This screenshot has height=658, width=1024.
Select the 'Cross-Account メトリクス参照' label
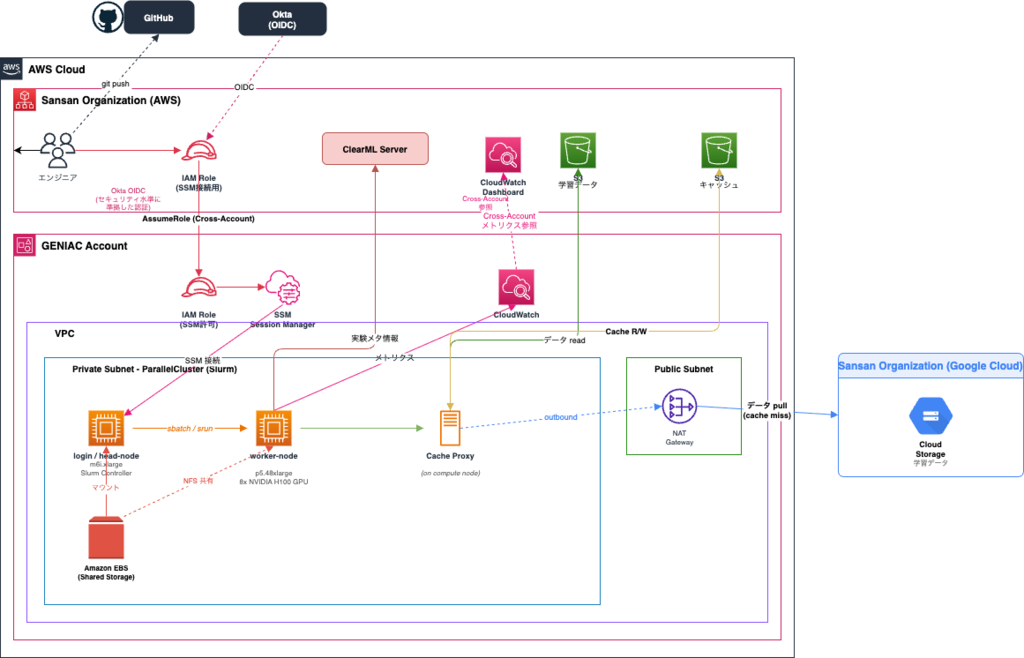[509, 221]
